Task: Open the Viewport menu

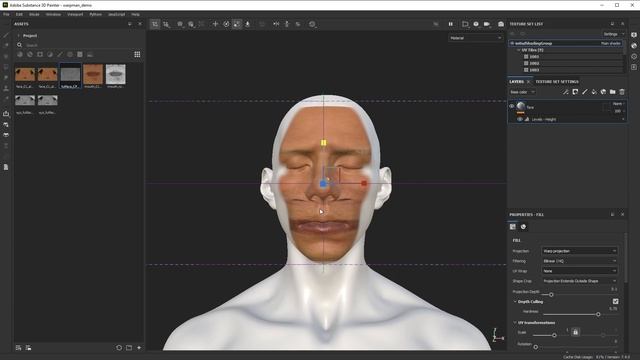Action: click(x=75, y=14)
